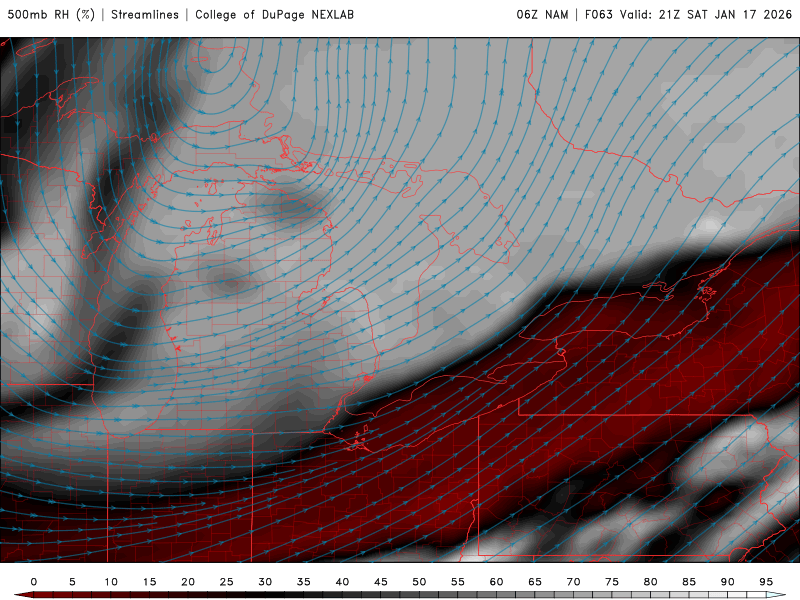Click the colorbar label "95"
This screenshot has height=600, width=800.
[x=766, y=582]
